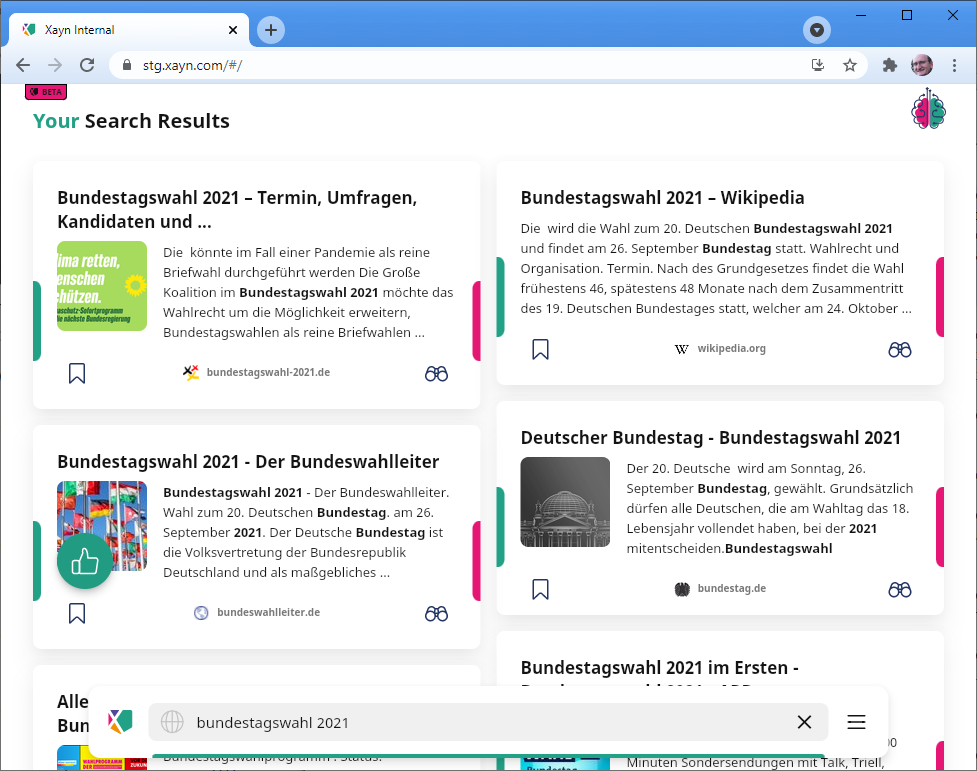Open the tab search dropdown arrow
977x771 pixels.
pos(817,30)
